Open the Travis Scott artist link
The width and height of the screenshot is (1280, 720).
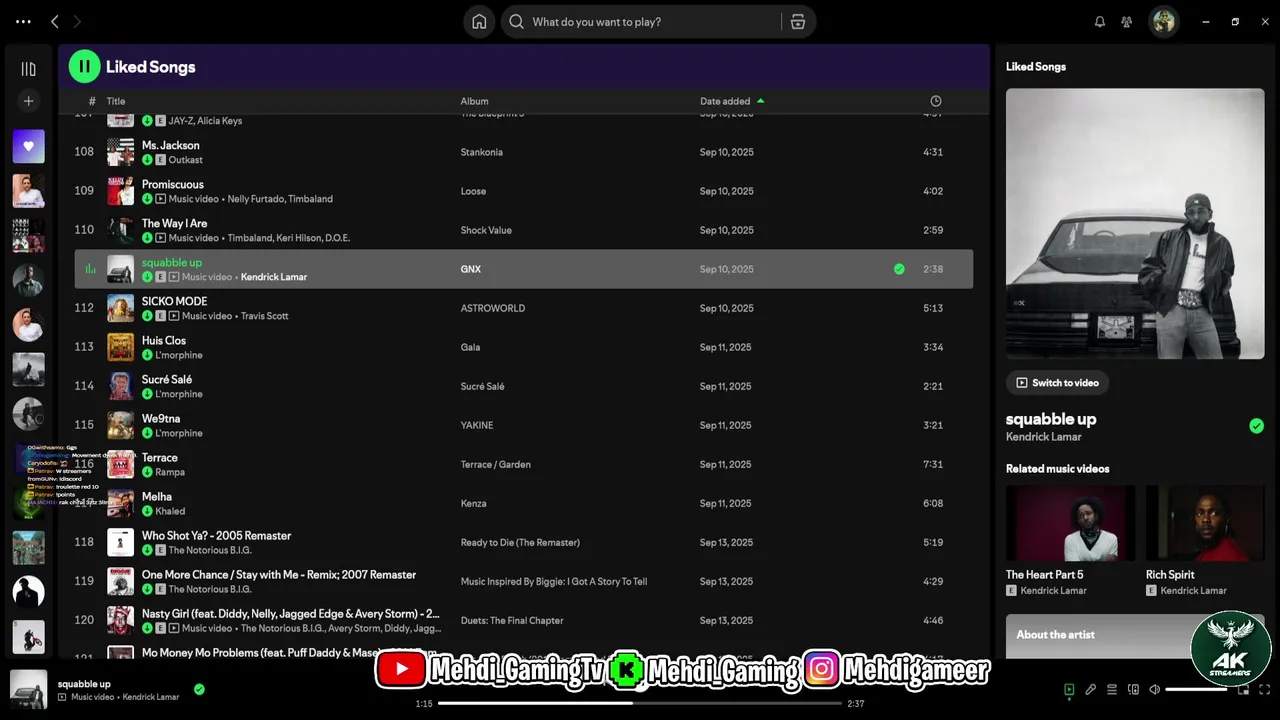coord(264,316)
